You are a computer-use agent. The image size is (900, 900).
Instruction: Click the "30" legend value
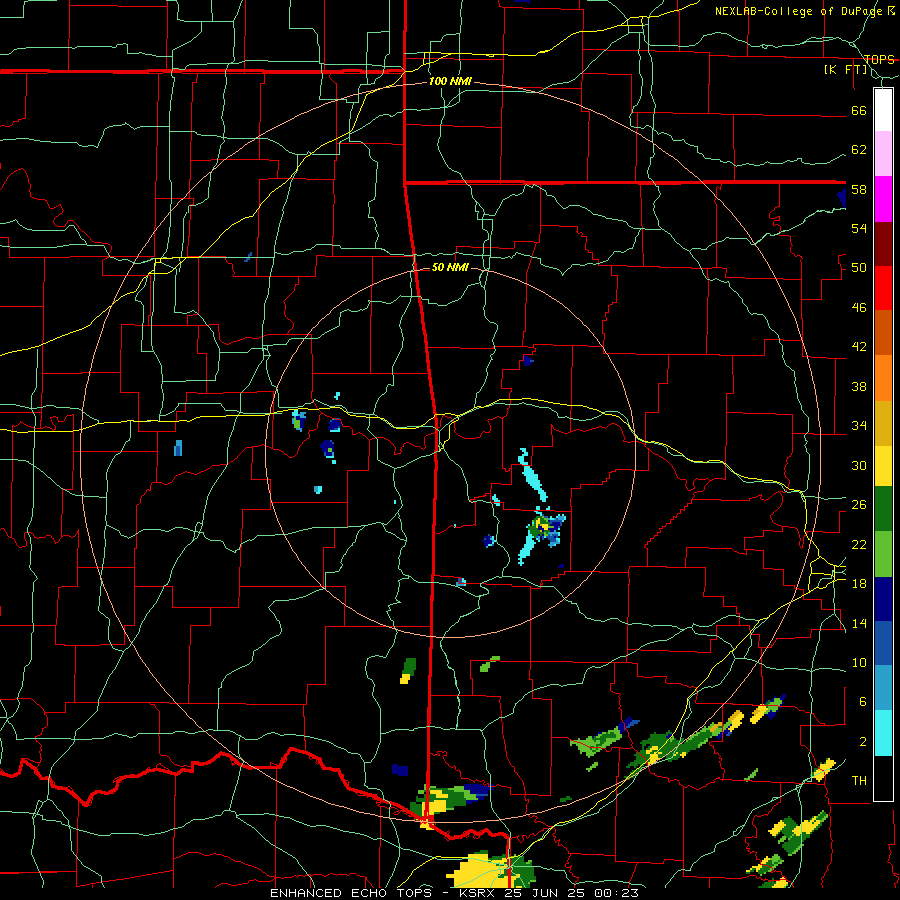click(x=859, y=465)
